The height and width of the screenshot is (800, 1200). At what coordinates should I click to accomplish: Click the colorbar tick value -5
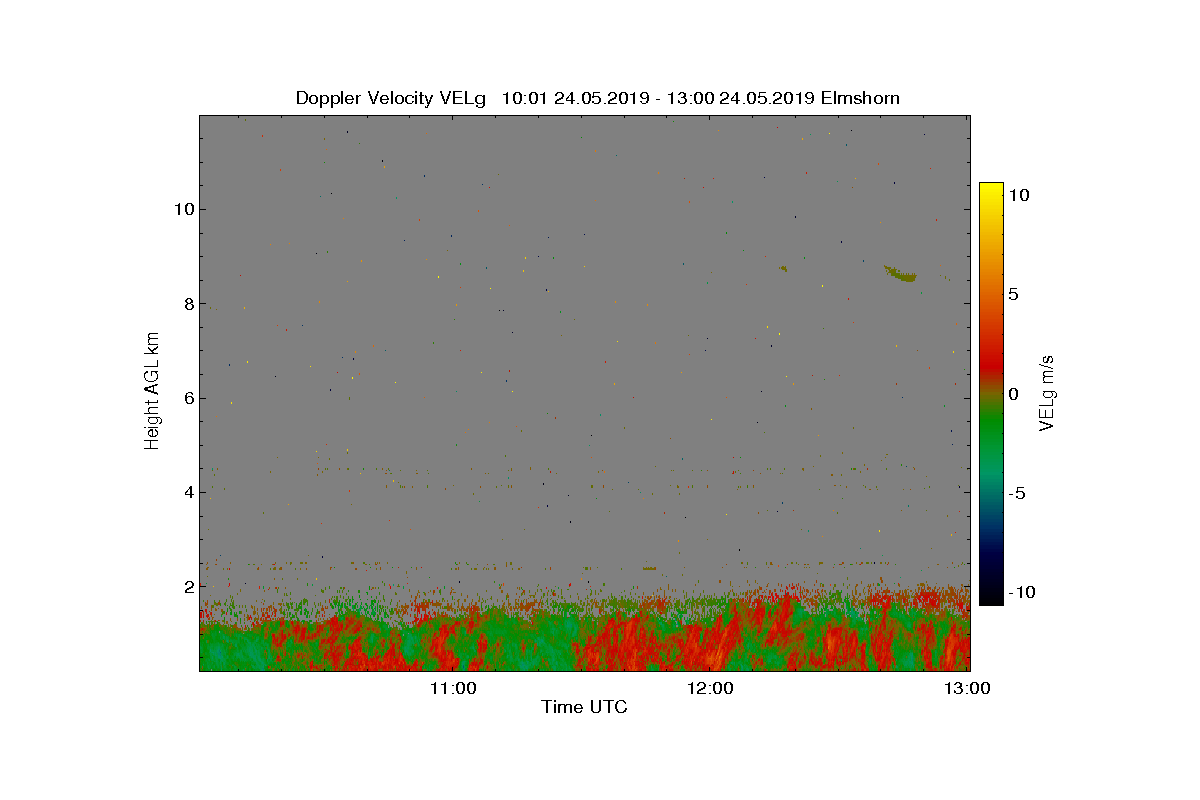pos(1016,493)
